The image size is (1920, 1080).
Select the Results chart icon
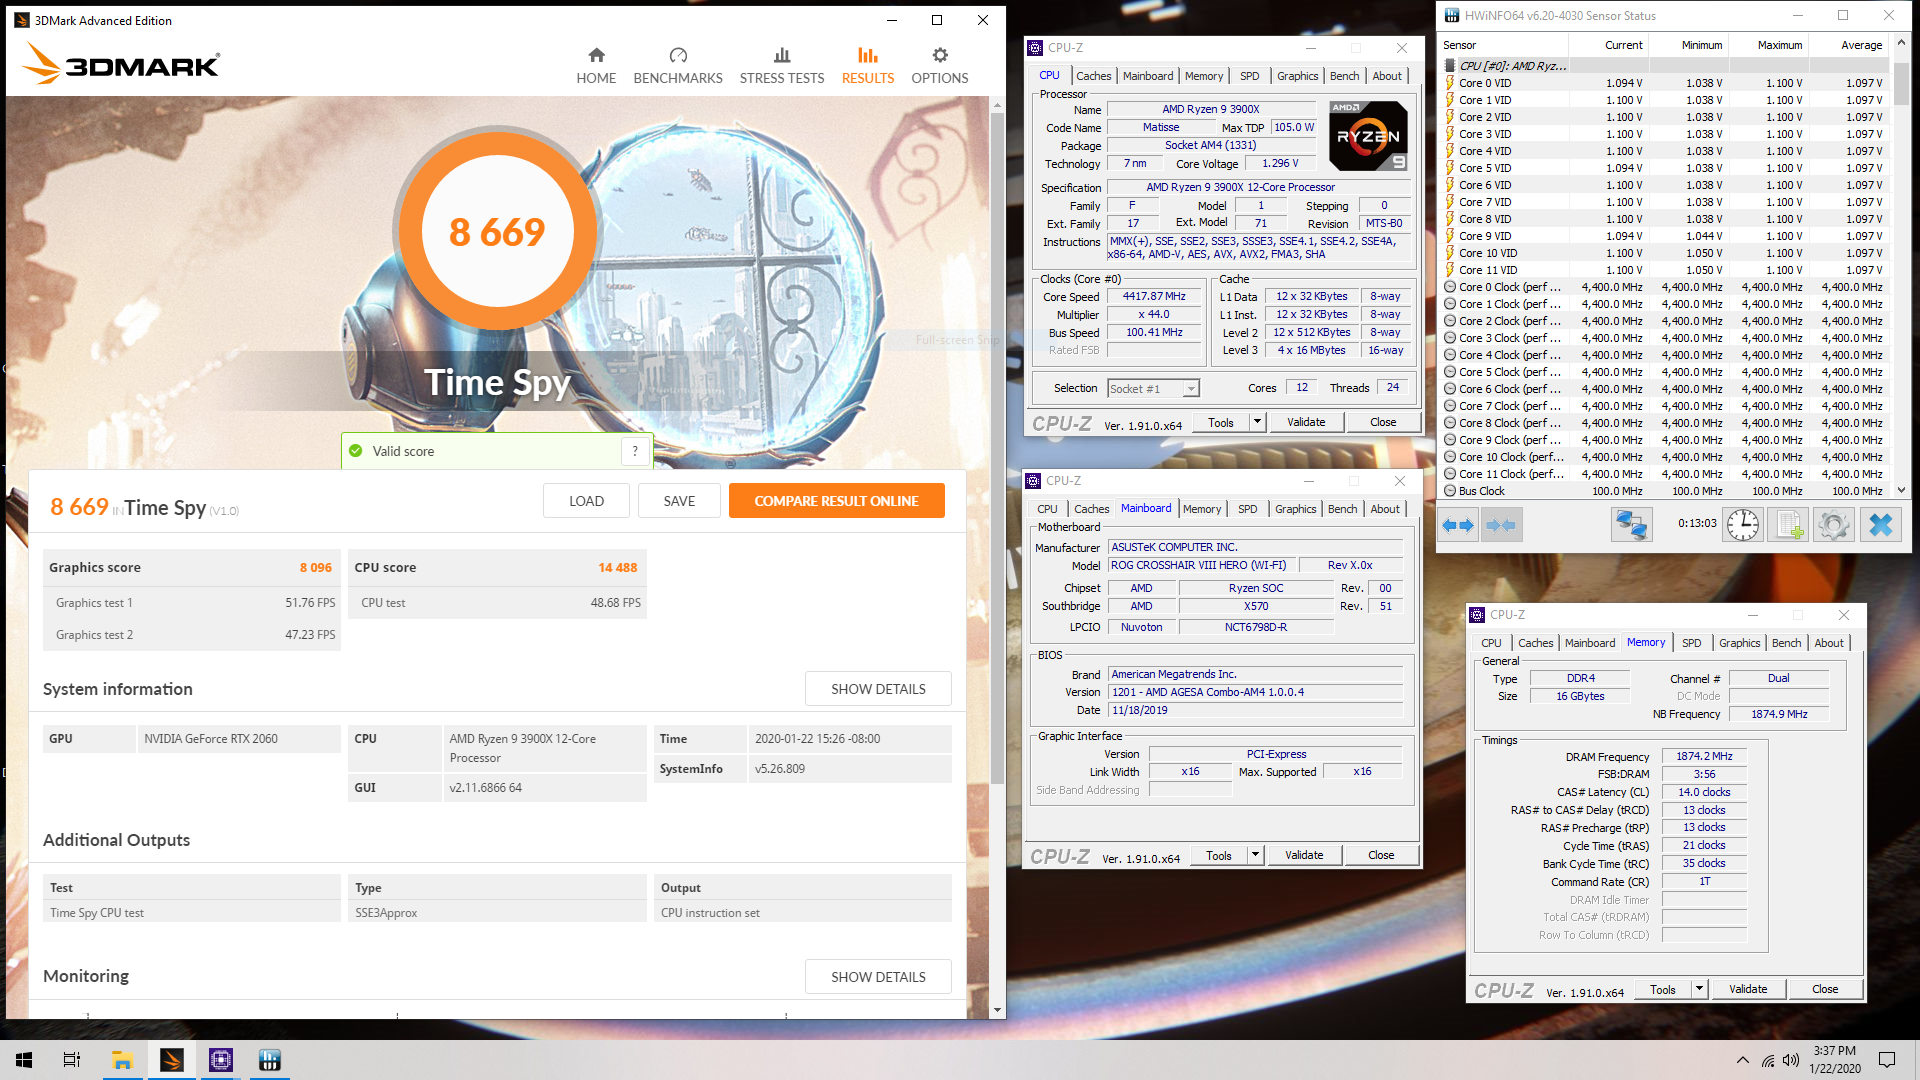(867, 55)
